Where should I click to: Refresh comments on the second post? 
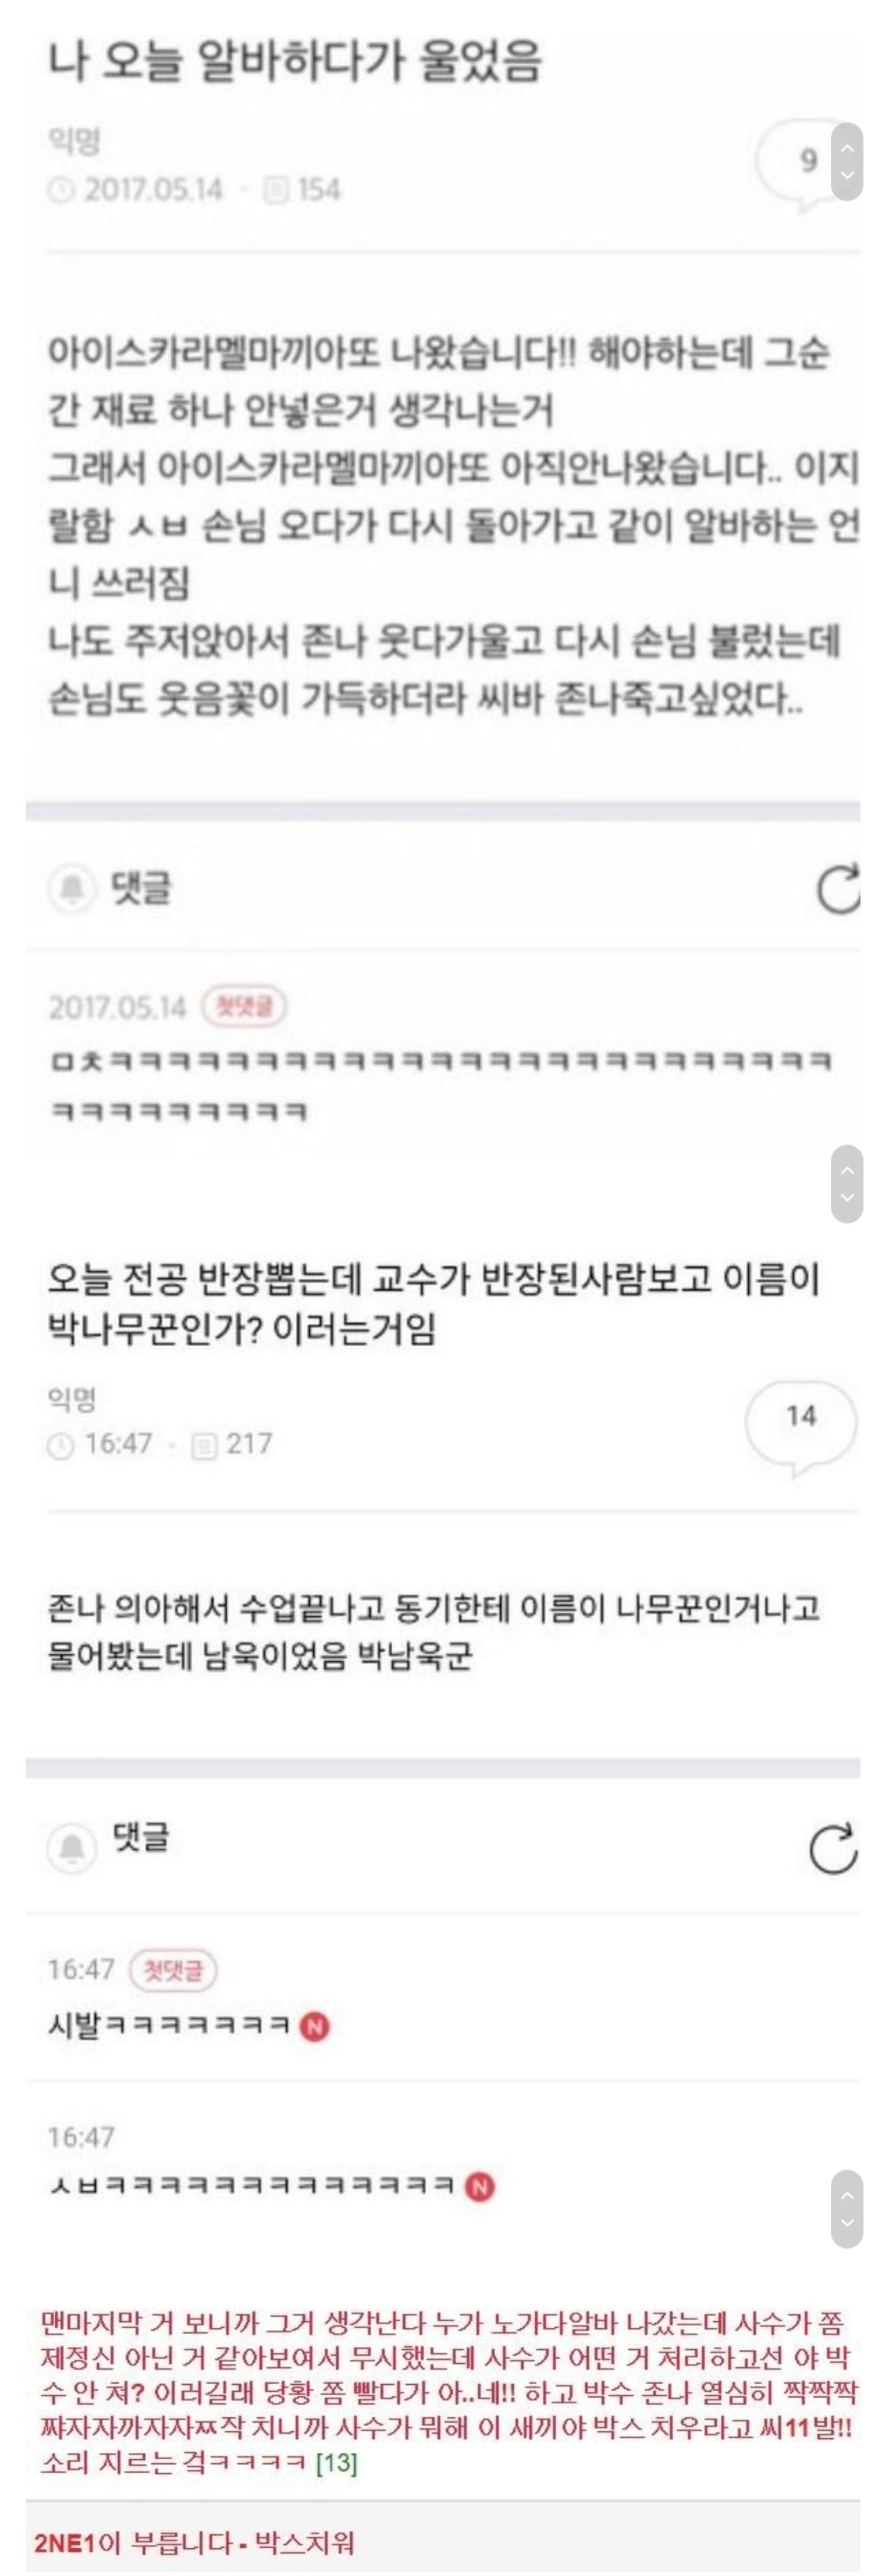tap(834, 1848)
